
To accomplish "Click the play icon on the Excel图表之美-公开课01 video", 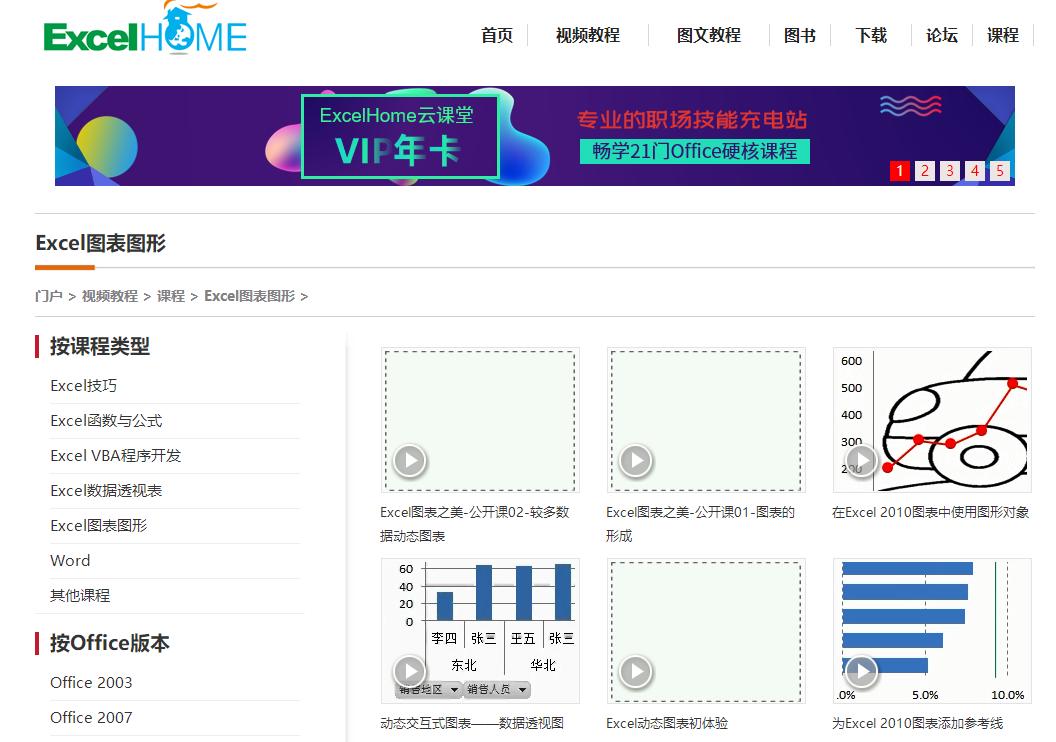I will pyautogui.click(x=634, y=461).
